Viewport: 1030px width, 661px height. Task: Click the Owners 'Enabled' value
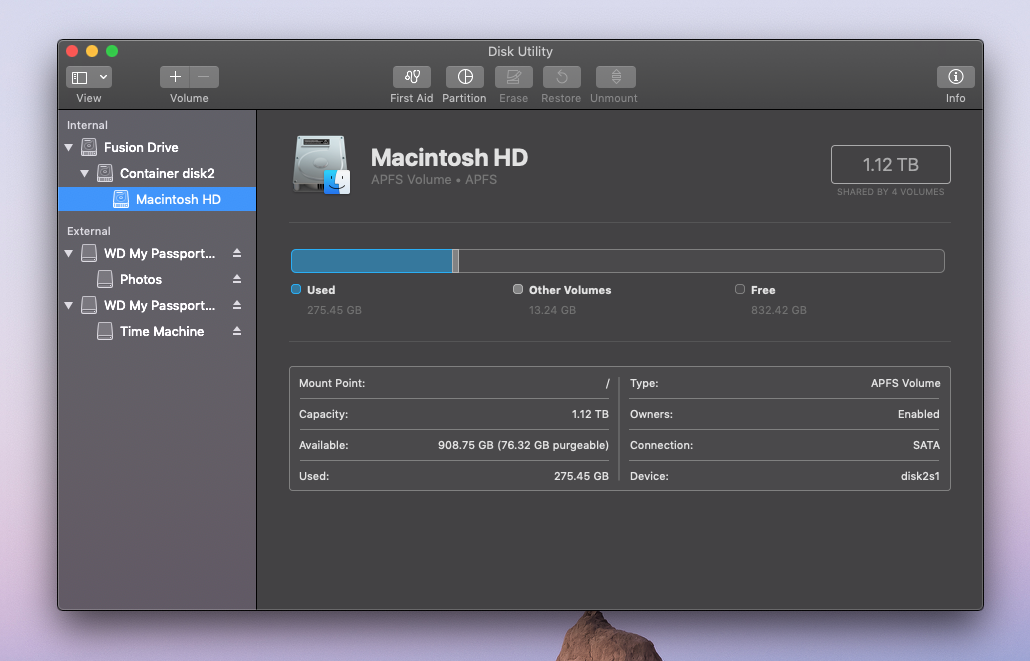coord(918,414)
